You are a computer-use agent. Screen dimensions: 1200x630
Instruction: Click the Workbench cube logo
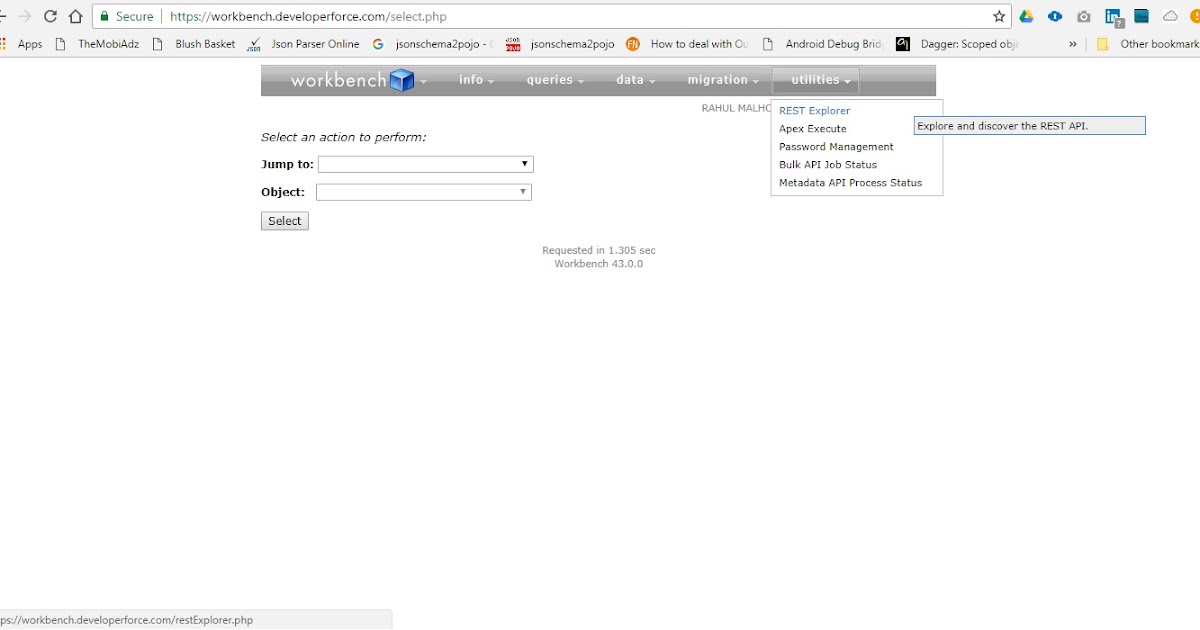coord(400,79)
